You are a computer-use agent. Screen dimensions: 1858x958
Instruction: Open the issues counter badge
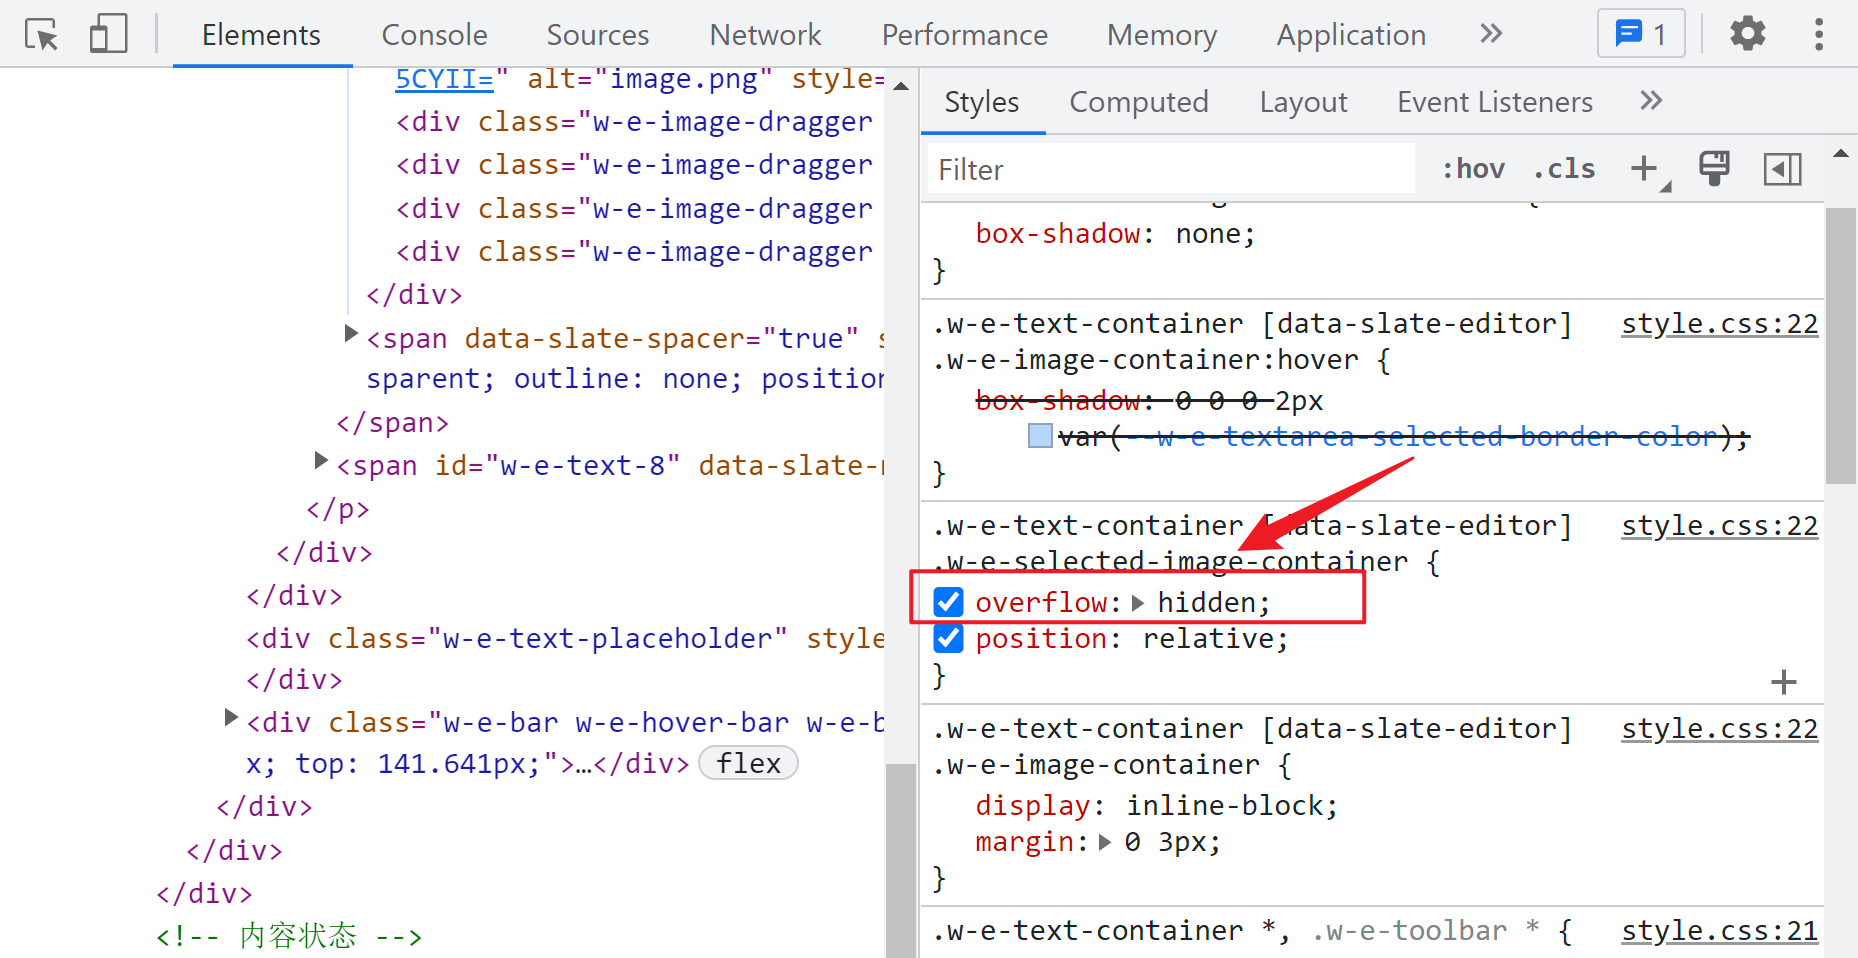pyautogui.click(x=1641, y=34)
